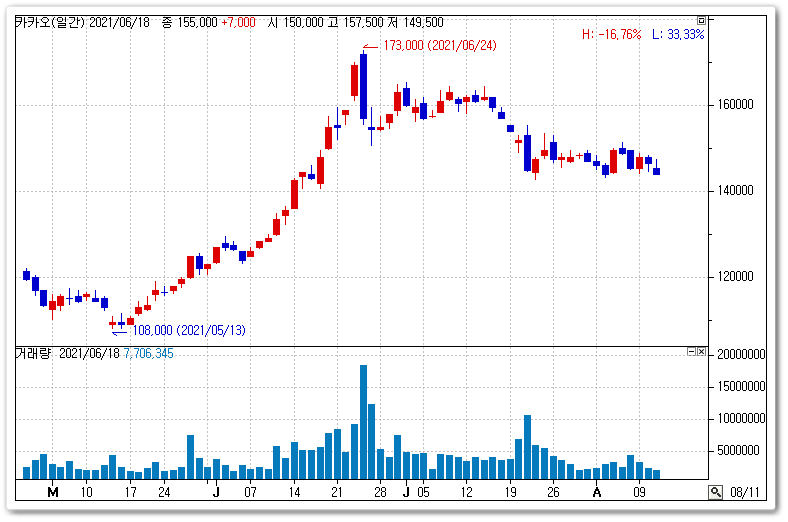Click the M (May) marker on date axis

click(53, 492)
